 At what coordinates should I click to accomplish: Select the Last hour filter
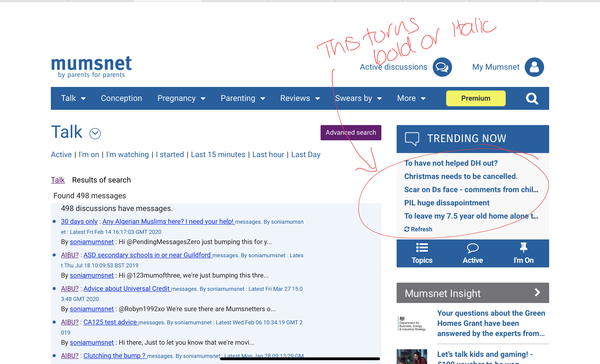click(268, 155)
